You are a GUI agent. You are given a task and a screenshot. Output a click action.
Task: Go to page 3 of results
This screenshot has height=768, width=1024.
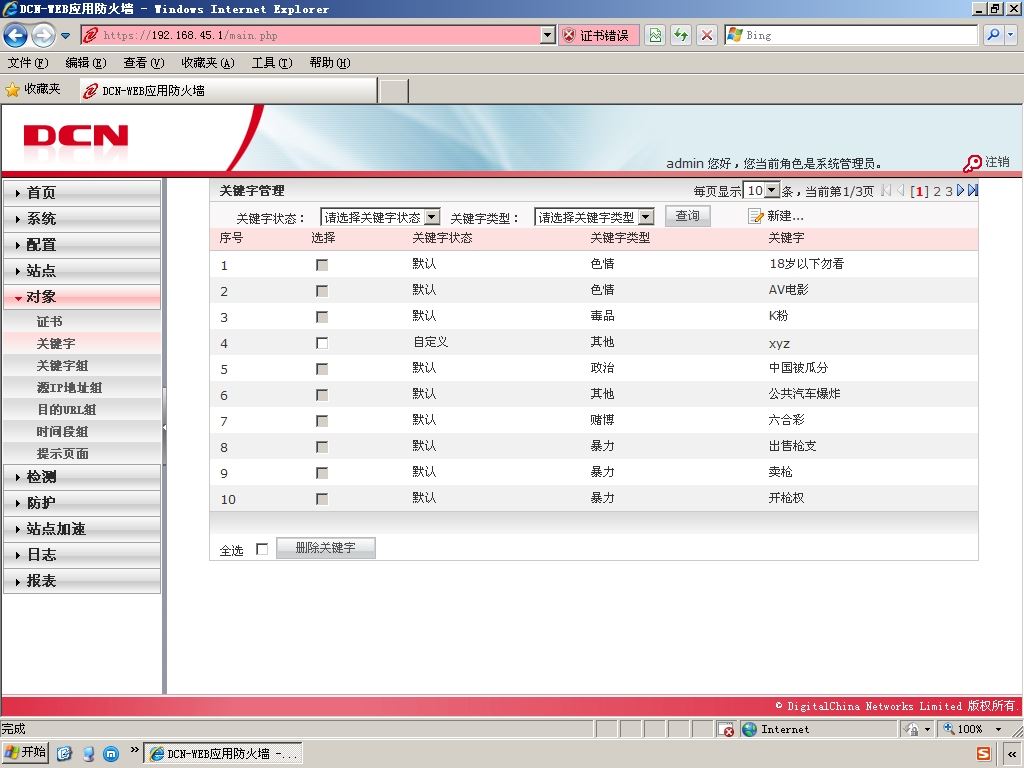click(949, 191)
